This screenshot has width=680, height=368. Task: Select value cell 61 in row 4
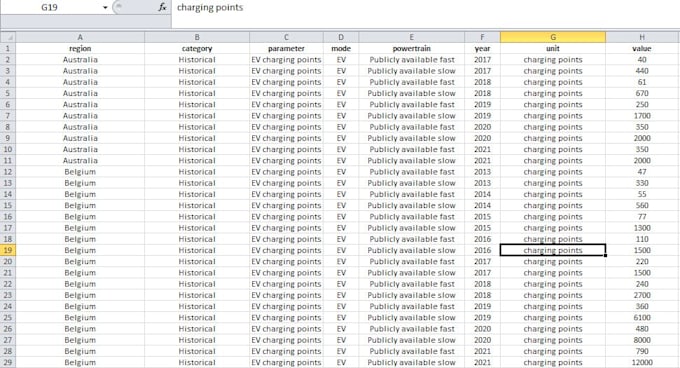pyautogui.click(x=642, y=82)
